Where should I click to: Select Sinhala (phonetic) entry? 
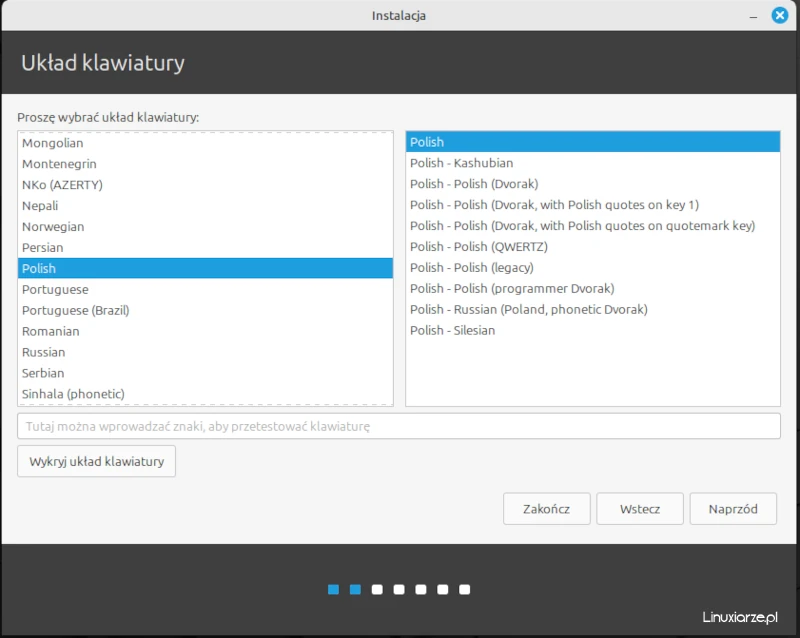(x=205, y=394)
